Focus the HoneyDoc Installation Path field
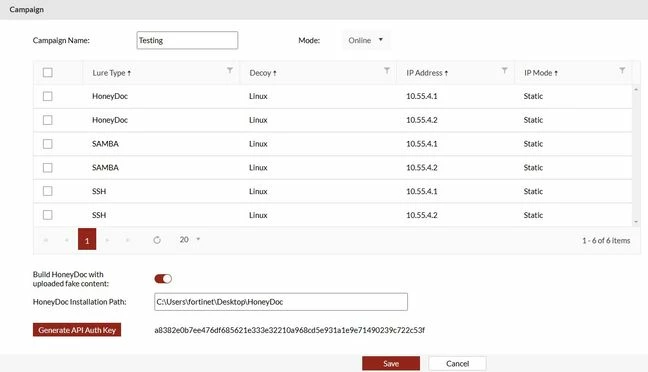 point(281,302)
